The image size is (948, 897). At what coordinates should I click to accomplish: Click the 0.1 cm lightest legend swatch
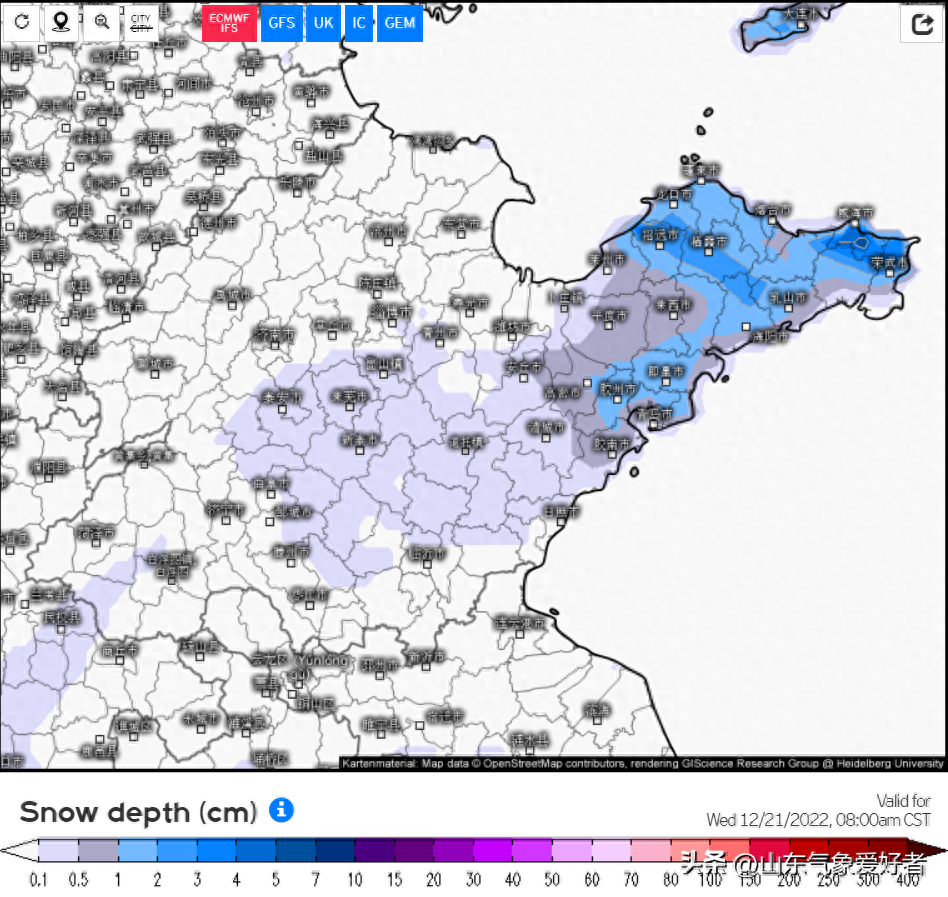point(58,851)
